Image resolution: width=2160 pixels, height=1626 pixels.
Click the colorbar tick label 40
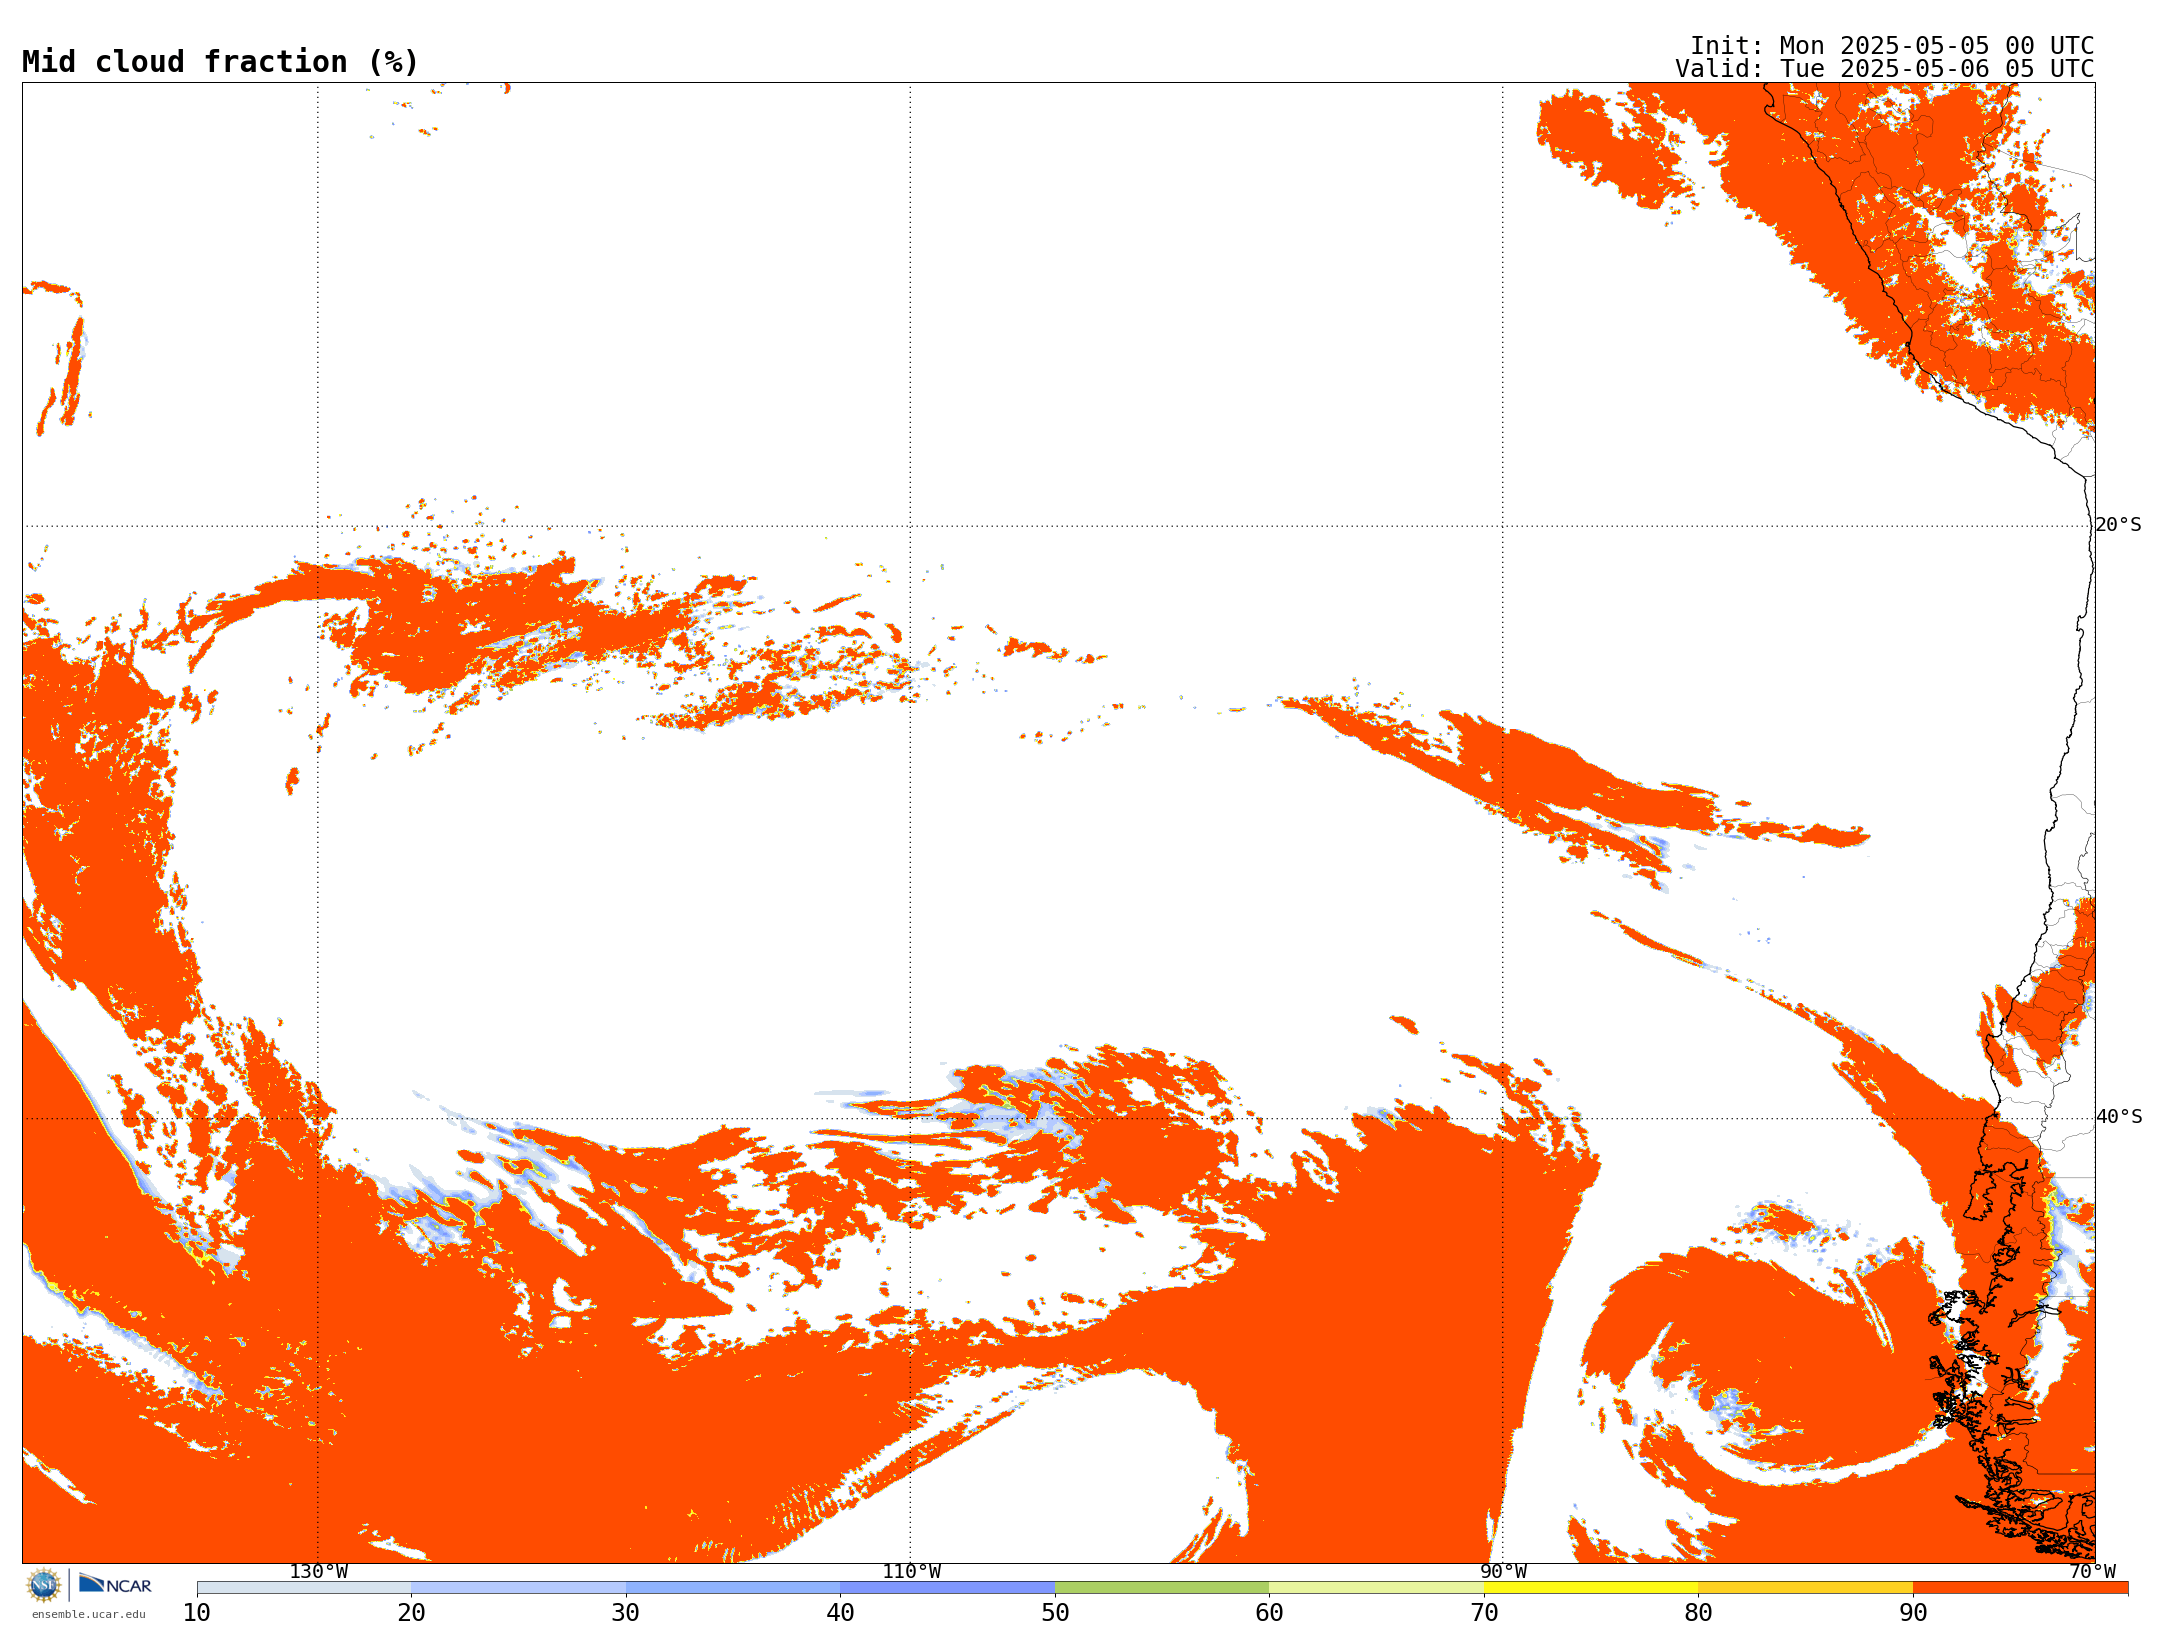[840, 1613]
